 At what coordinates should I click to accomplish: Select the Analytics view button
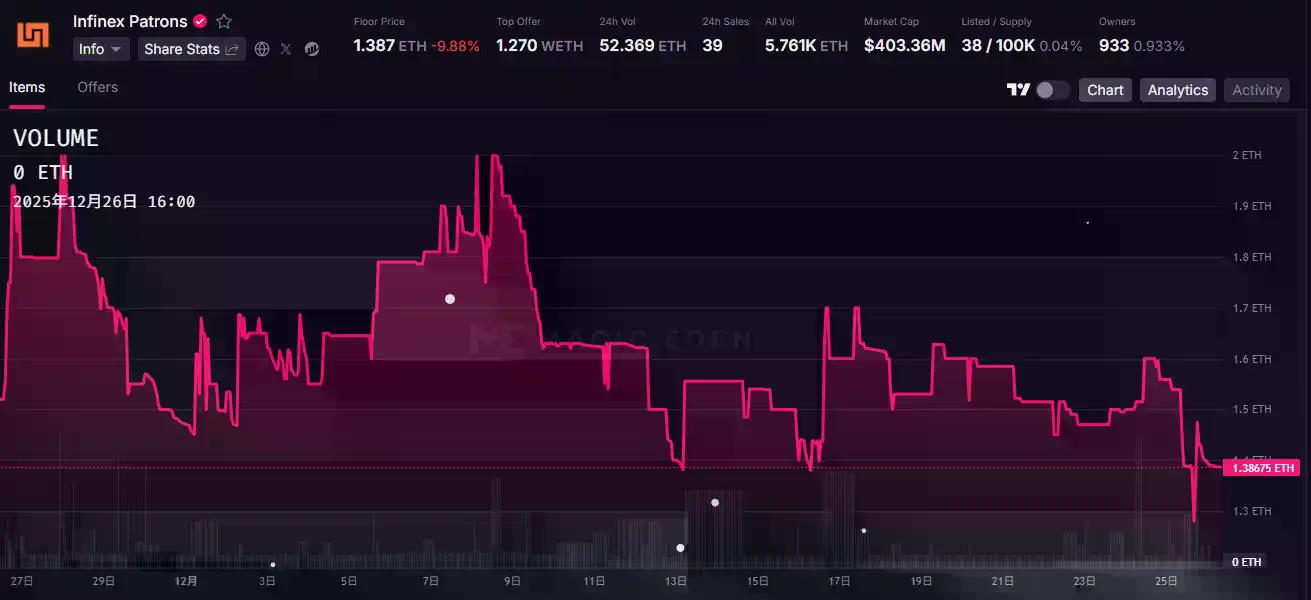click(x=1177, y=90)
